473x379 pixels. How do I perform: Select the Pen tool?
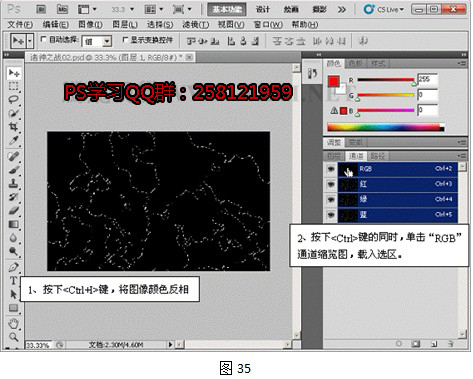click(x=14, y=267)
